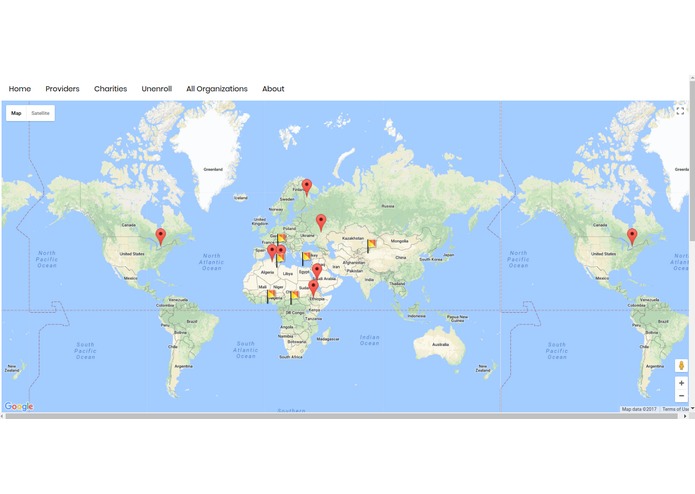Select the Map view type button
Viewport: 695px width, 494px height.
coord(16,113)
